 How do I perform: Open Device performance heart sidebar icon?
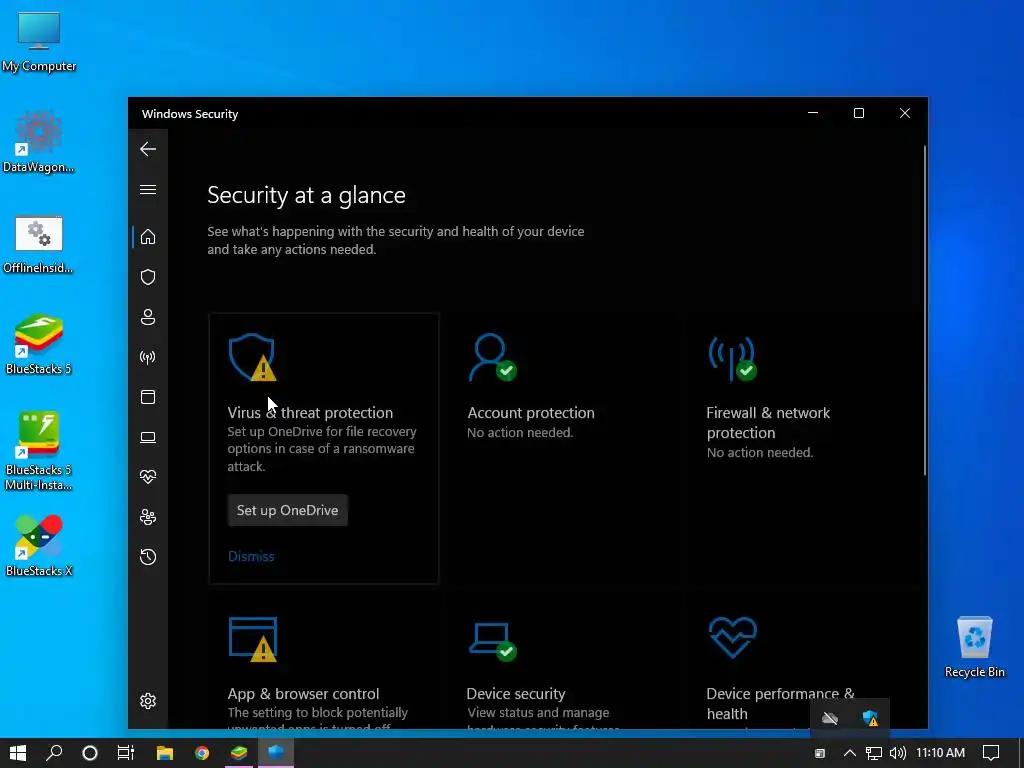pos(148,477)
